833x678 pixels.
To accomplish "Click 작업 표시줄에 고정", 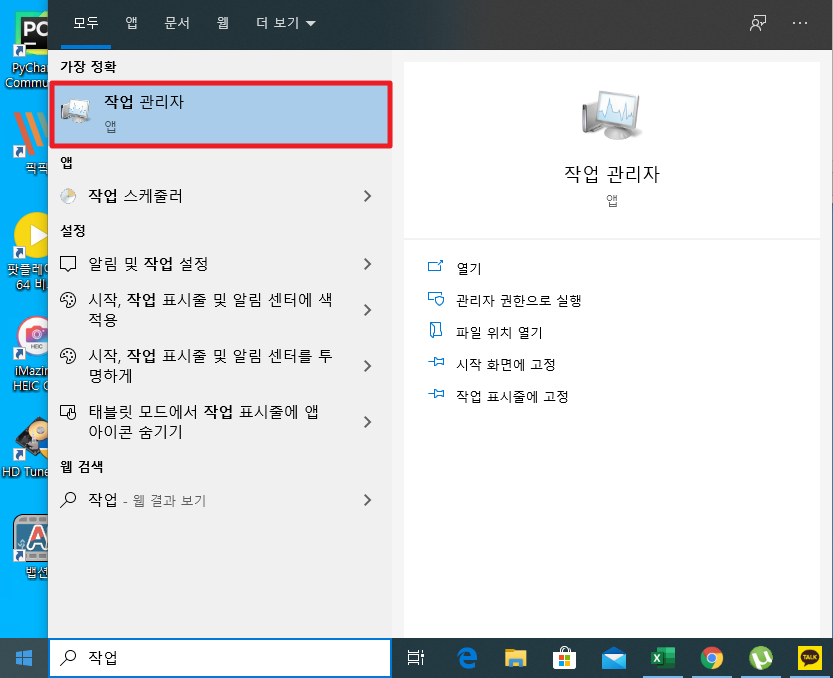I will point(512,396).
